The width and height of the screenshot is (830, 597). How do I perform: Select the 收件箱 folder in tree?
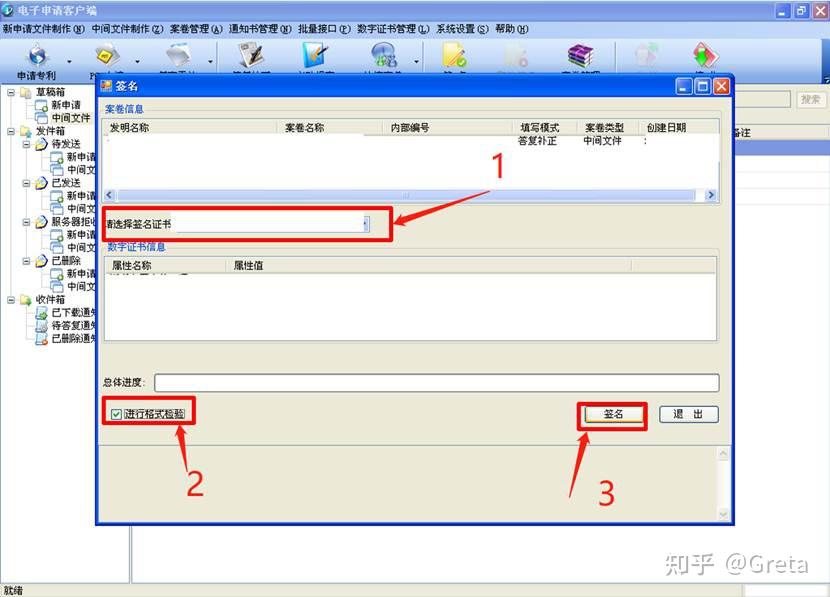50,300
